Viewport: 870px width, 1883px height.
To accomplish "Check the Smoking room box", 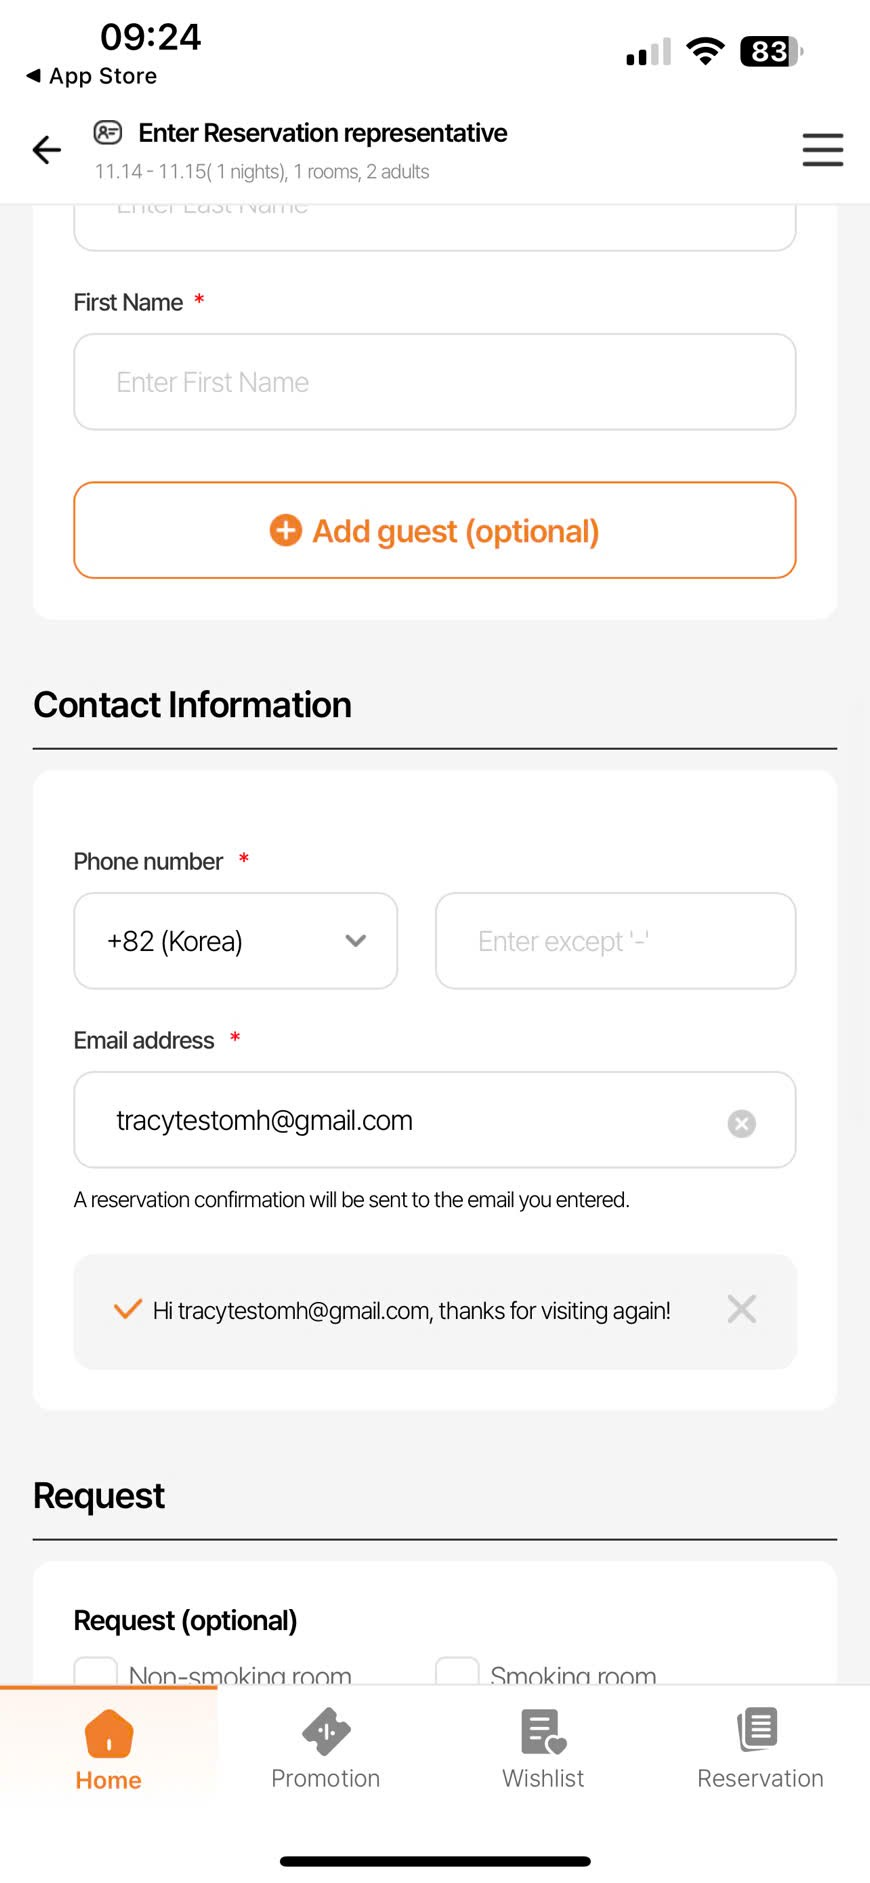I will [x=457, y=1672].
